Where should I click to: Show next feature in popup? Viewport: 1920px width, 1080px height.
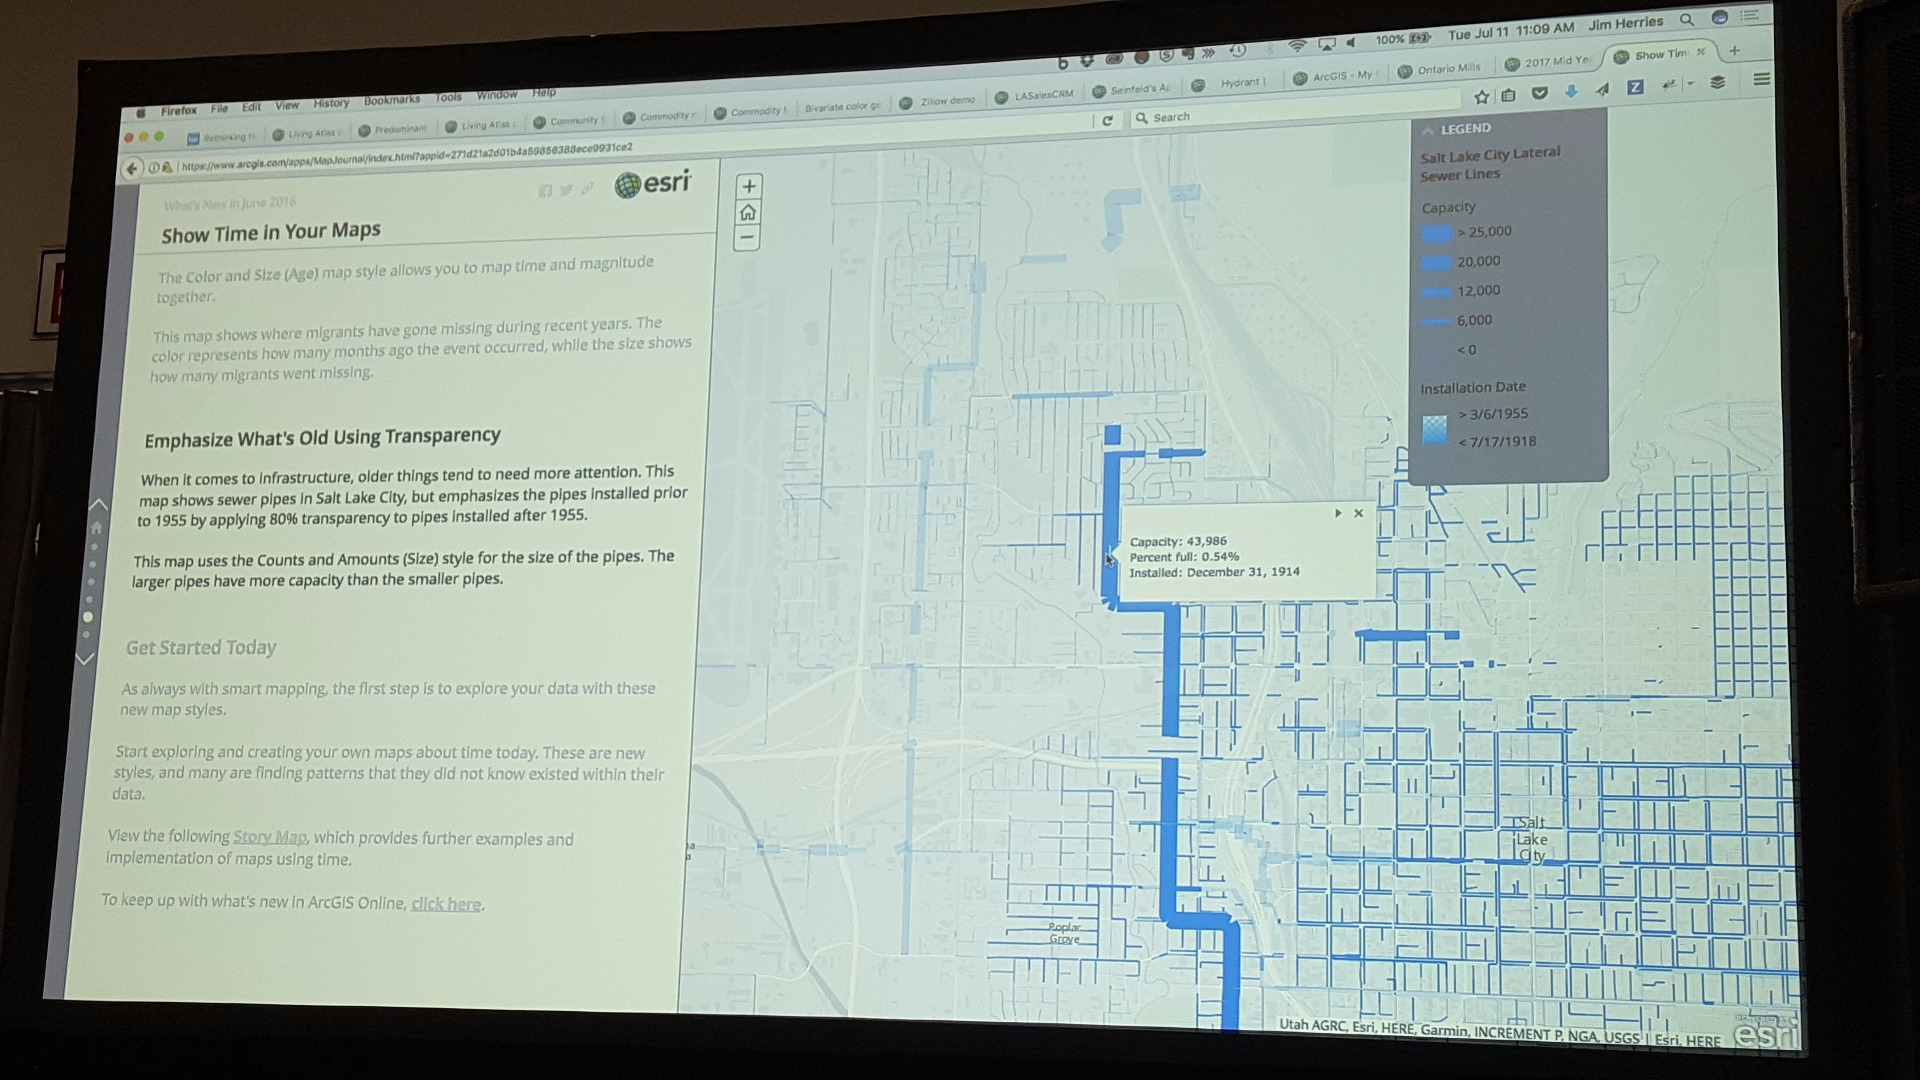pos(1338,513)
